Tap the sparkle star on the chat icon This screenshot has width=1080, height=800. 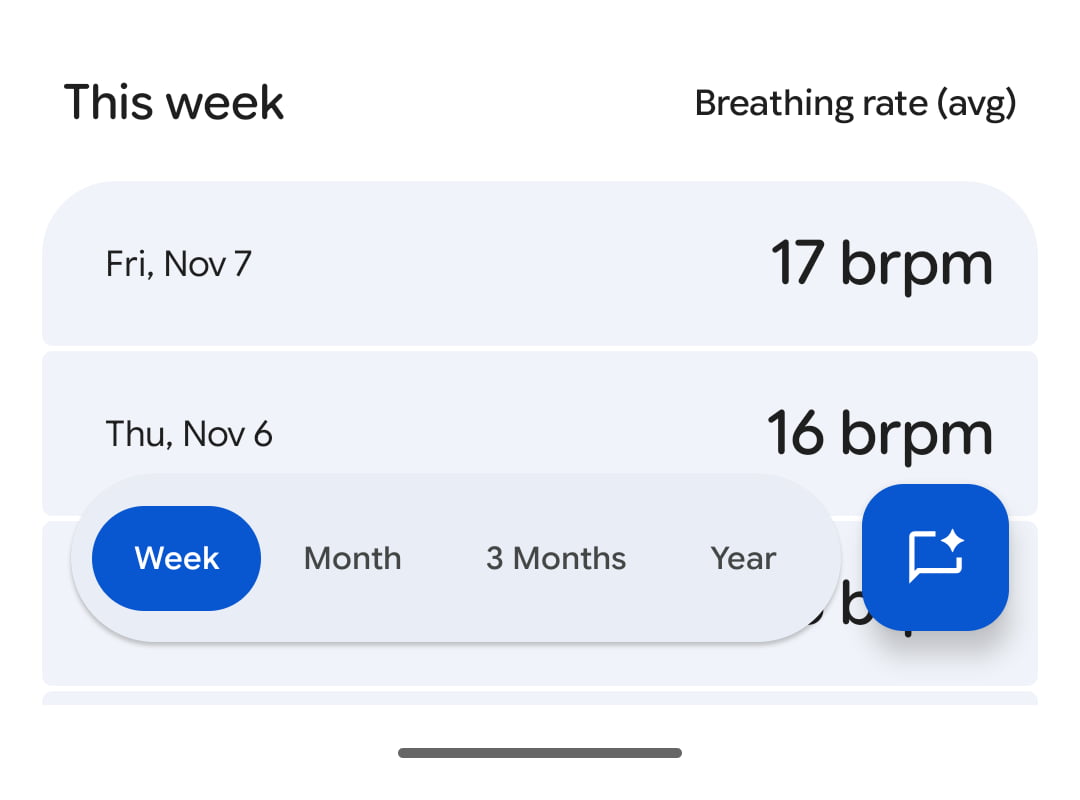(x=951, y=541)
